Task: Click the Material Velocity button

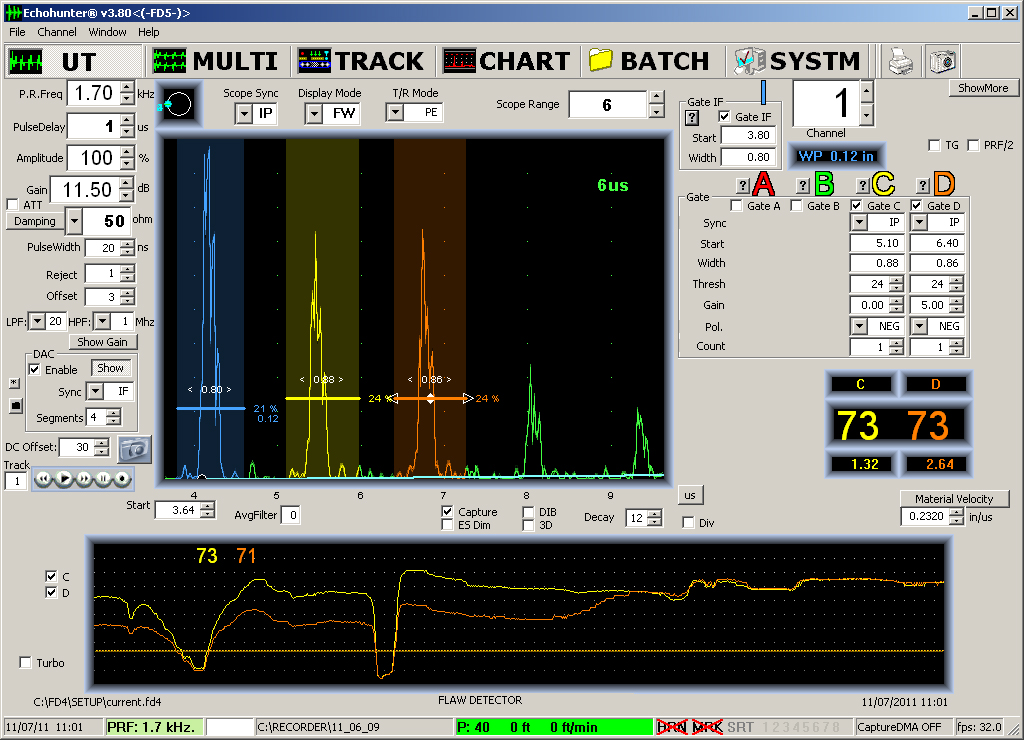Action: tap(954, 499)
